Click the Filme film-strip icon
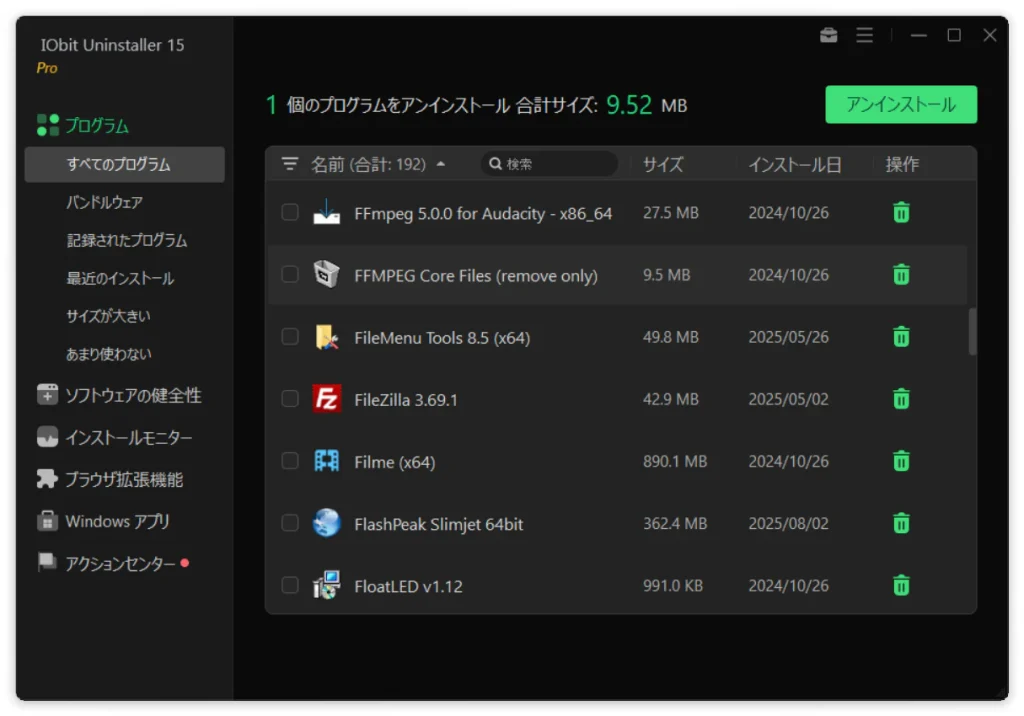The width and height of the screenshot is (1024, 716). pyautogui.click(x=327, y=461)
